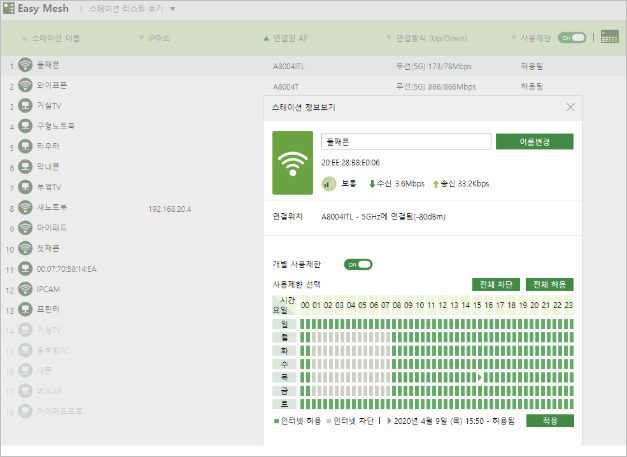Toggle the 개별 사용제한 switch

358,264
